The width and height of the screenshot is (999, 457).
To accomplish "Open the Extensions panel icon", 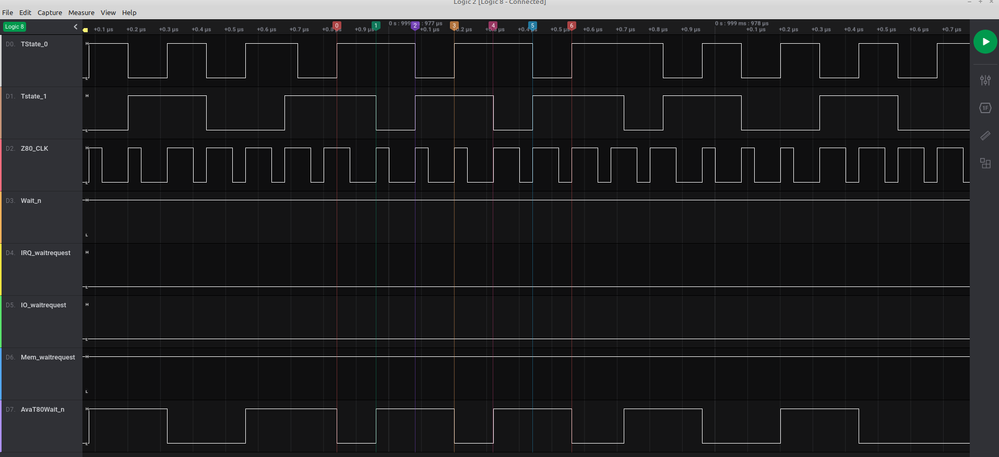I will pos(985,163).
